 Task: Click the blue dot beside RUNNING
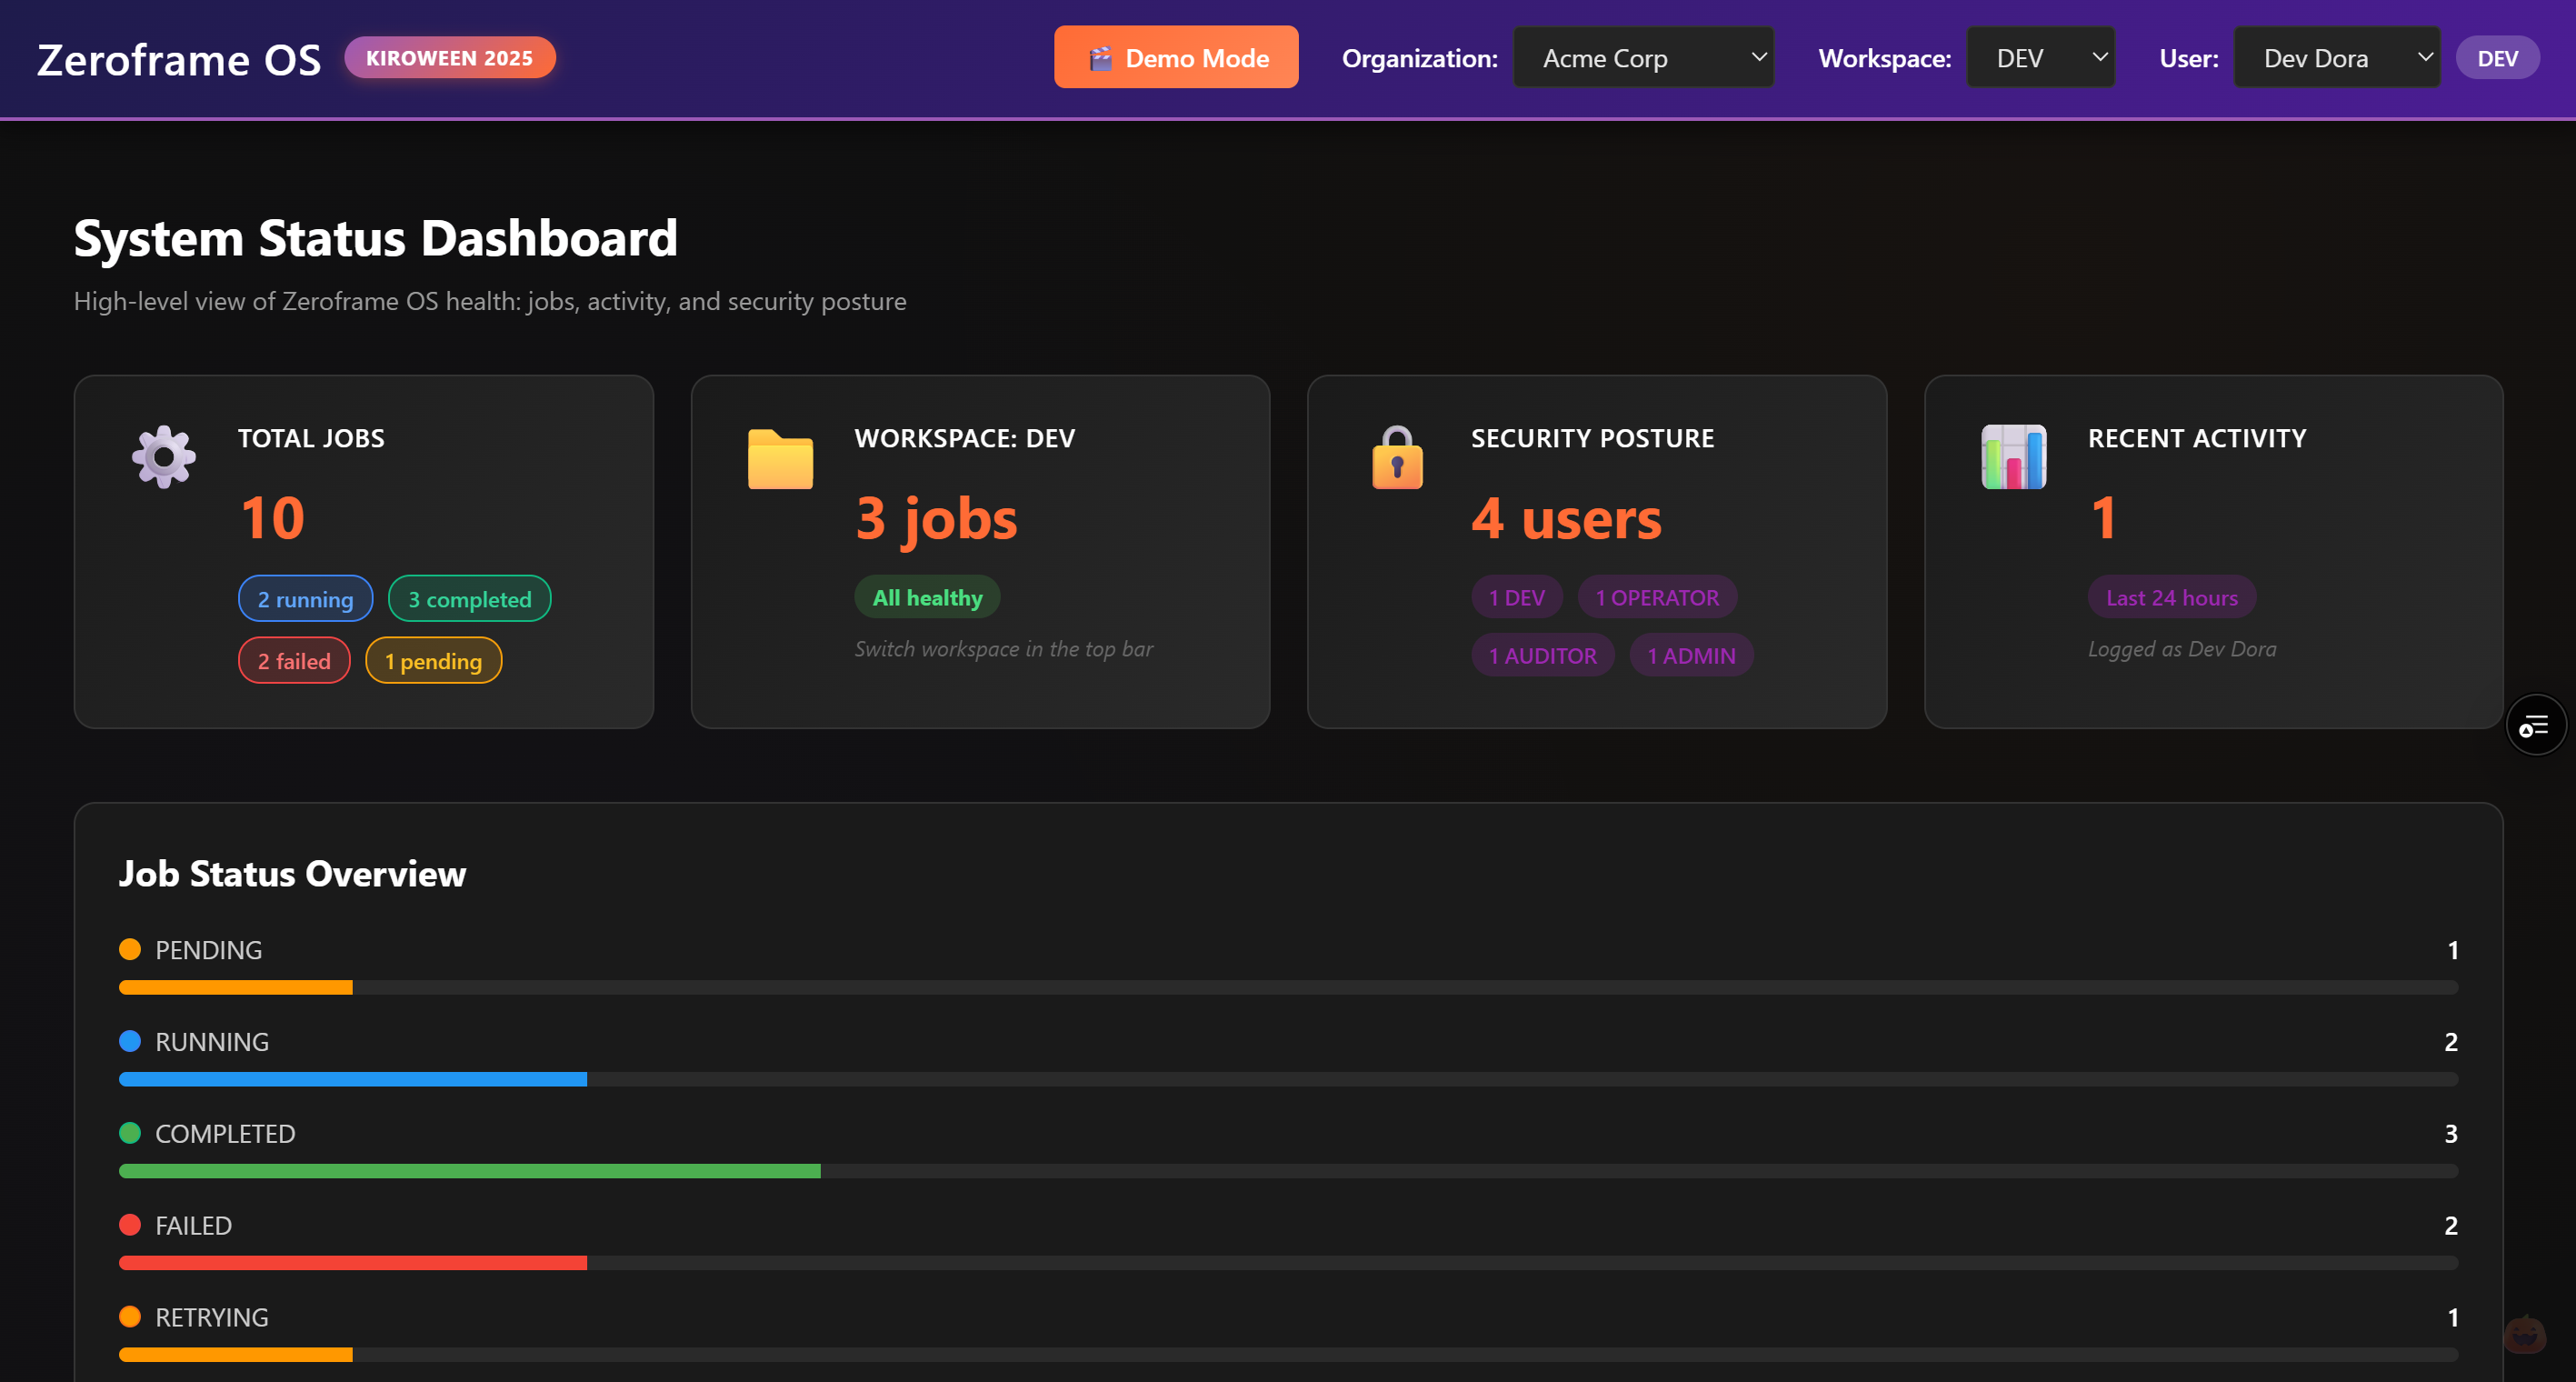130,1041
